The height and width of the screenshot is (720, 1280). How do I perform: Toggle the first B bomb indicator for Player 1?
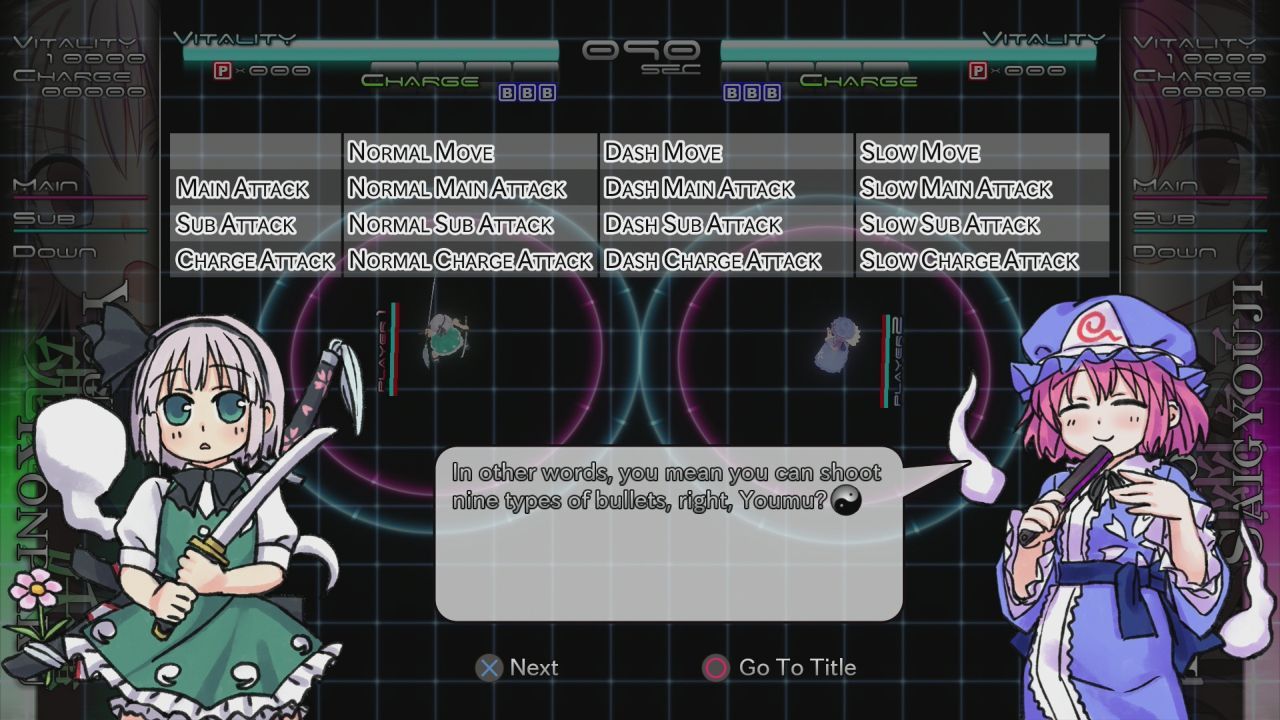point(505,90)
